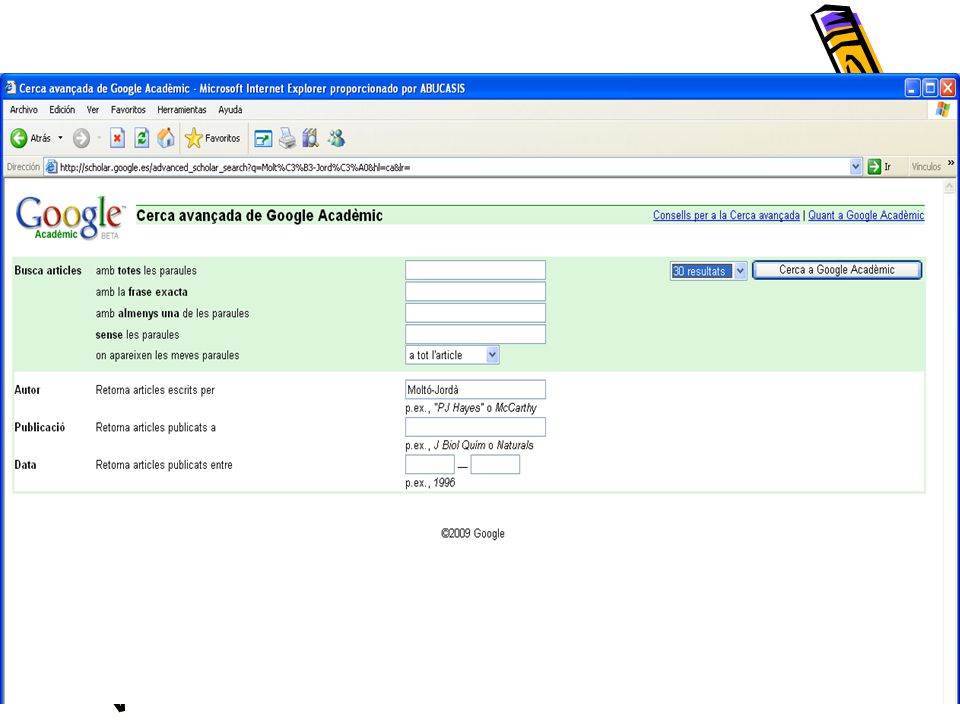Open the Ver menu
The height and width of the screenshot is (720, 960).
92,110
